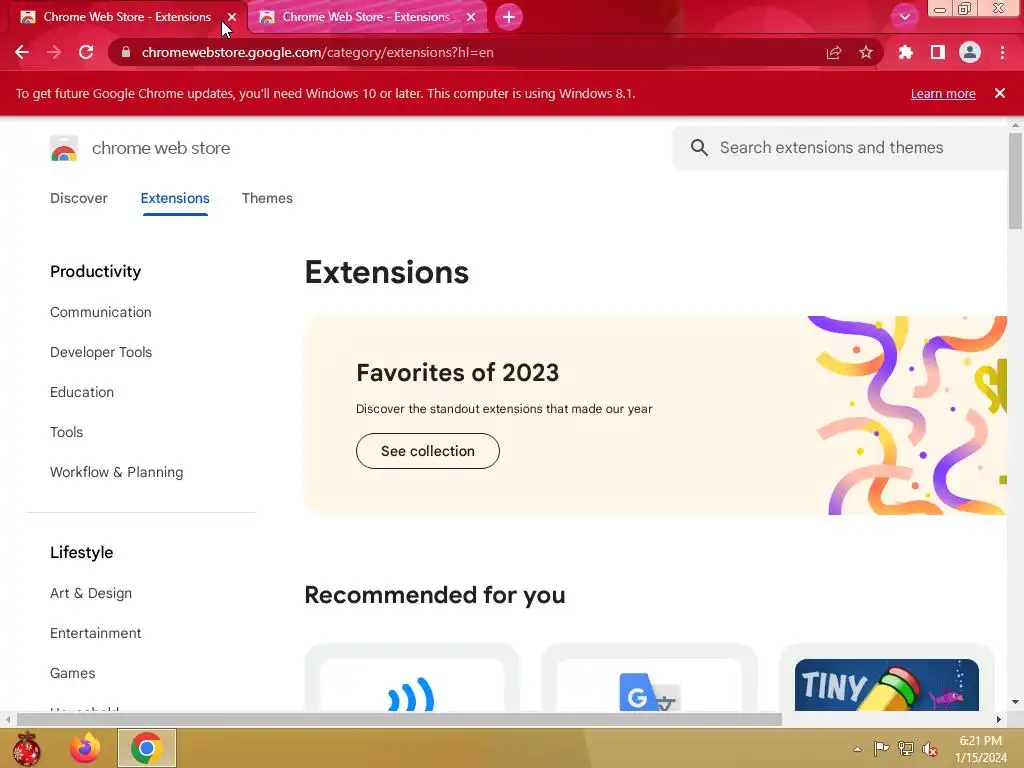Go back to the previous page

(x=22, y=52)
